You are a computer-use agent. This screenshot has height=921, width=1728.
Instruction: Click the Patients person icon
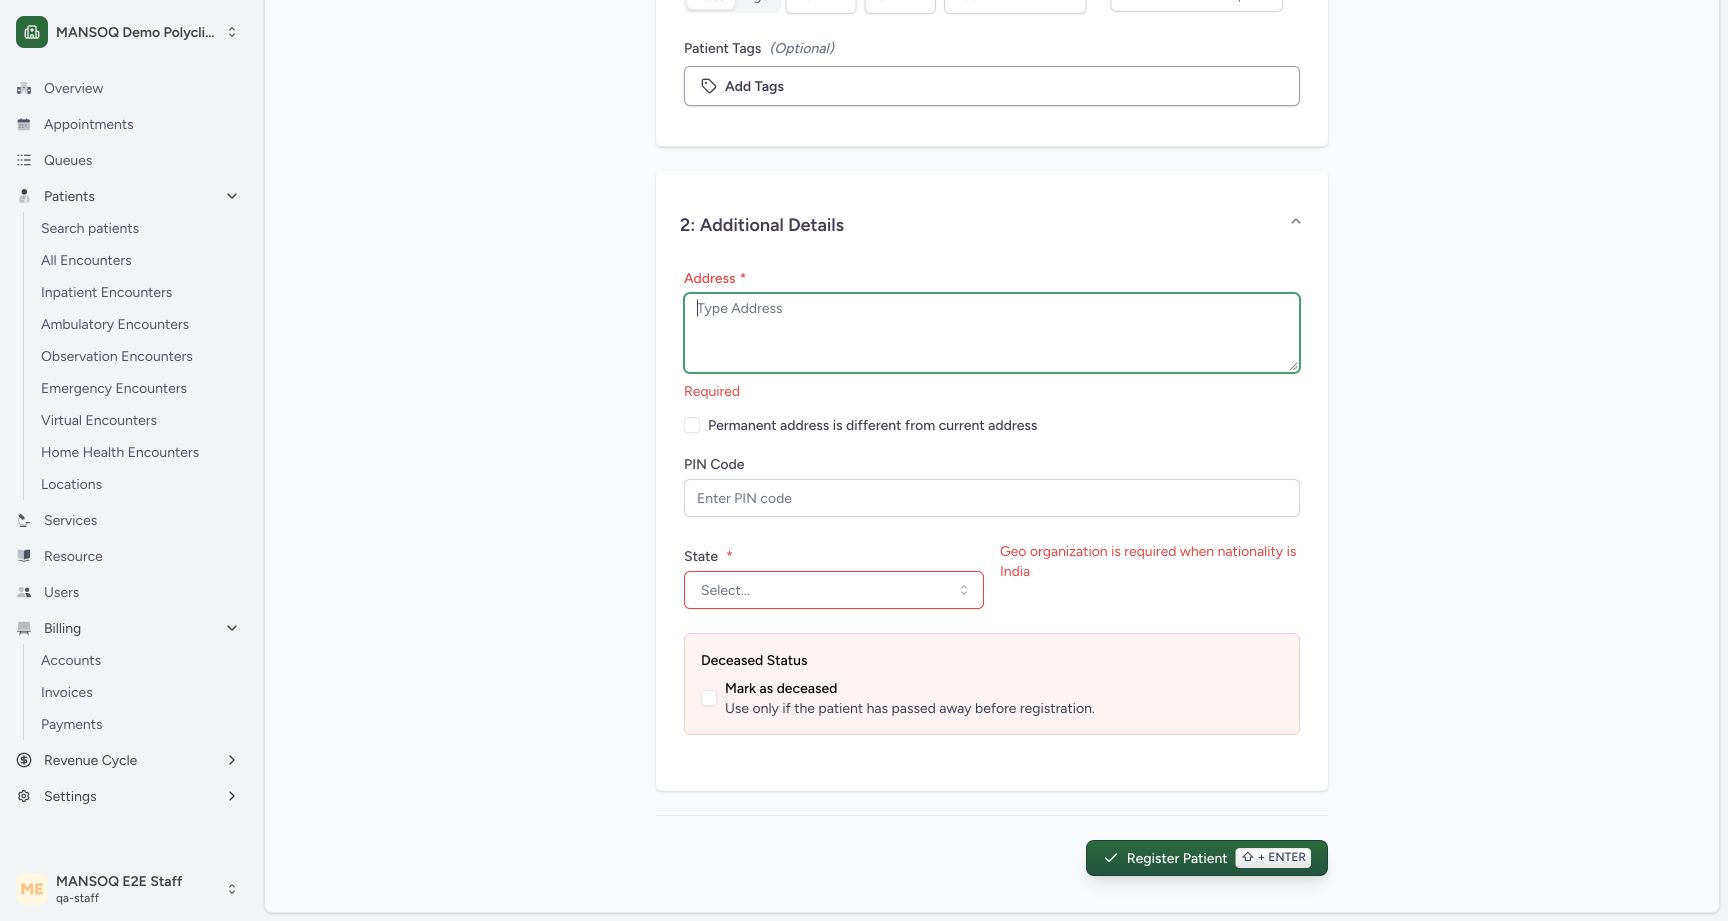tap(24, 196)
